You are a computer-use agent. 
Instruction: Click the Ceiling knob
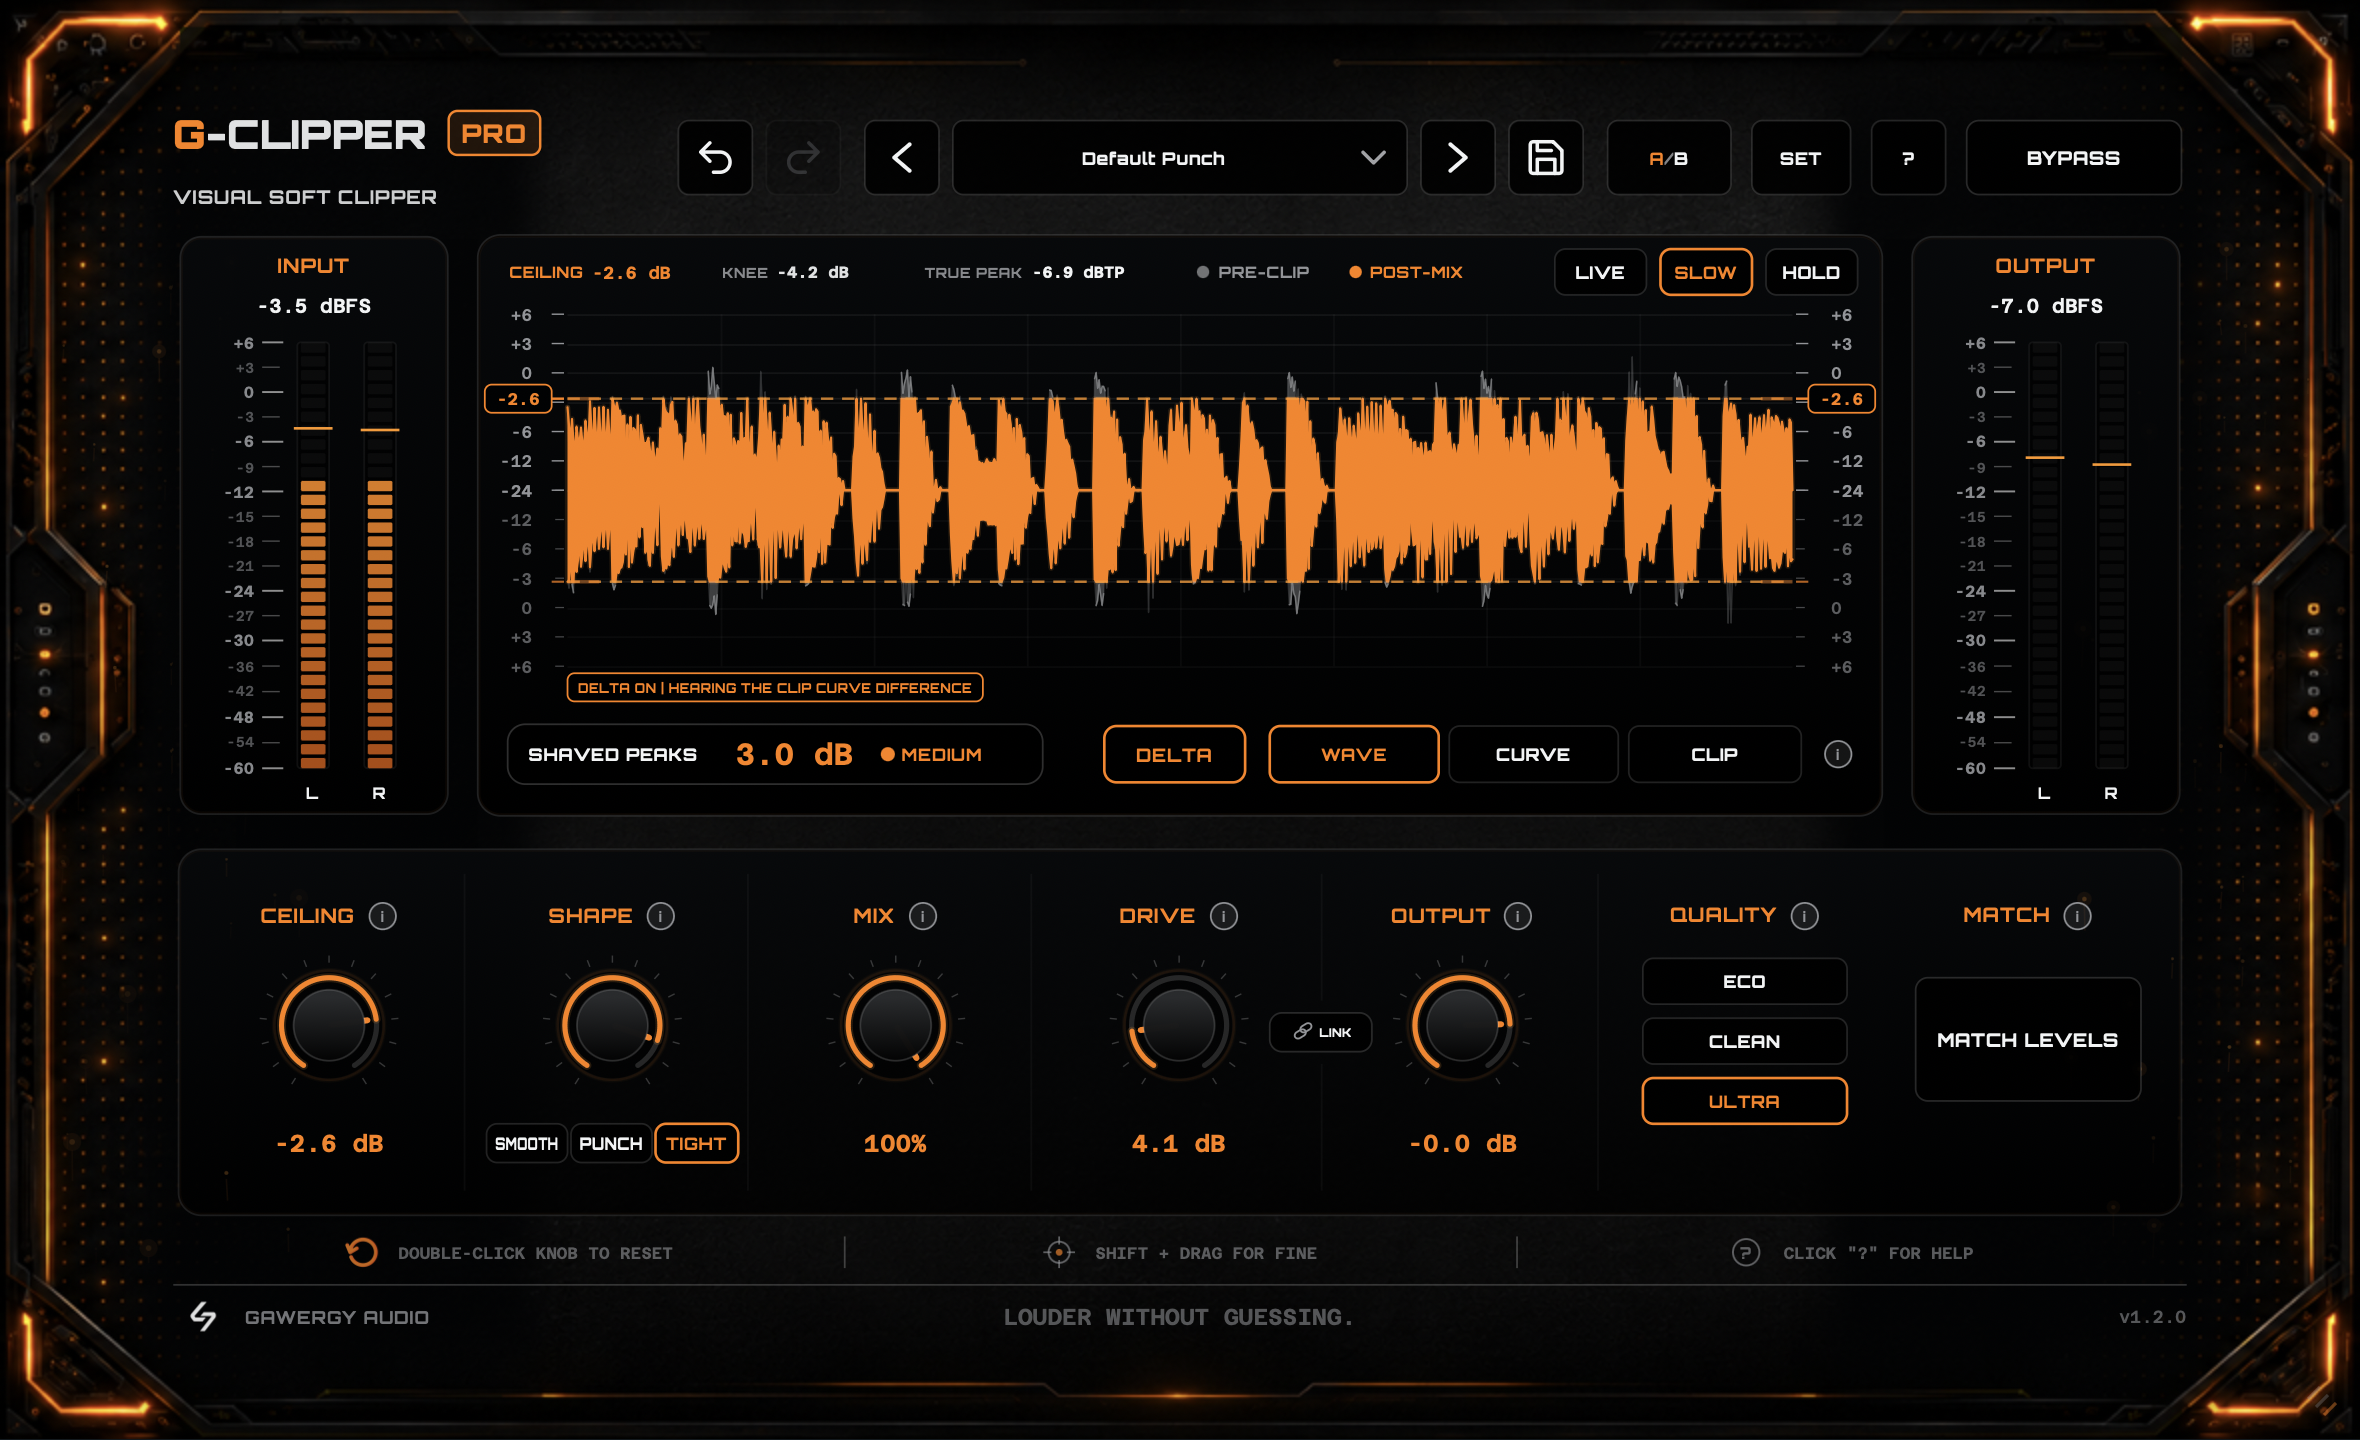[x=329, y=1024]
